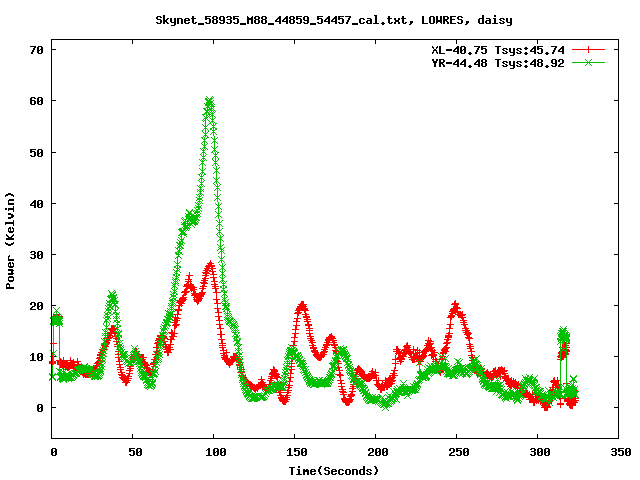Click the x-axis tick label 150
640x480 pixels.
pyautogui.click(x=297, y=452)
